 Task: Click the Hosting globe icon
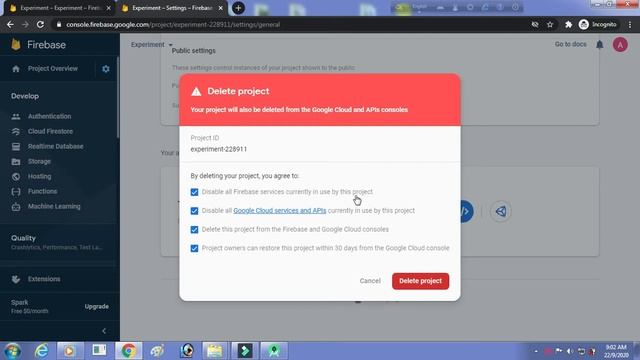point(16,177)
